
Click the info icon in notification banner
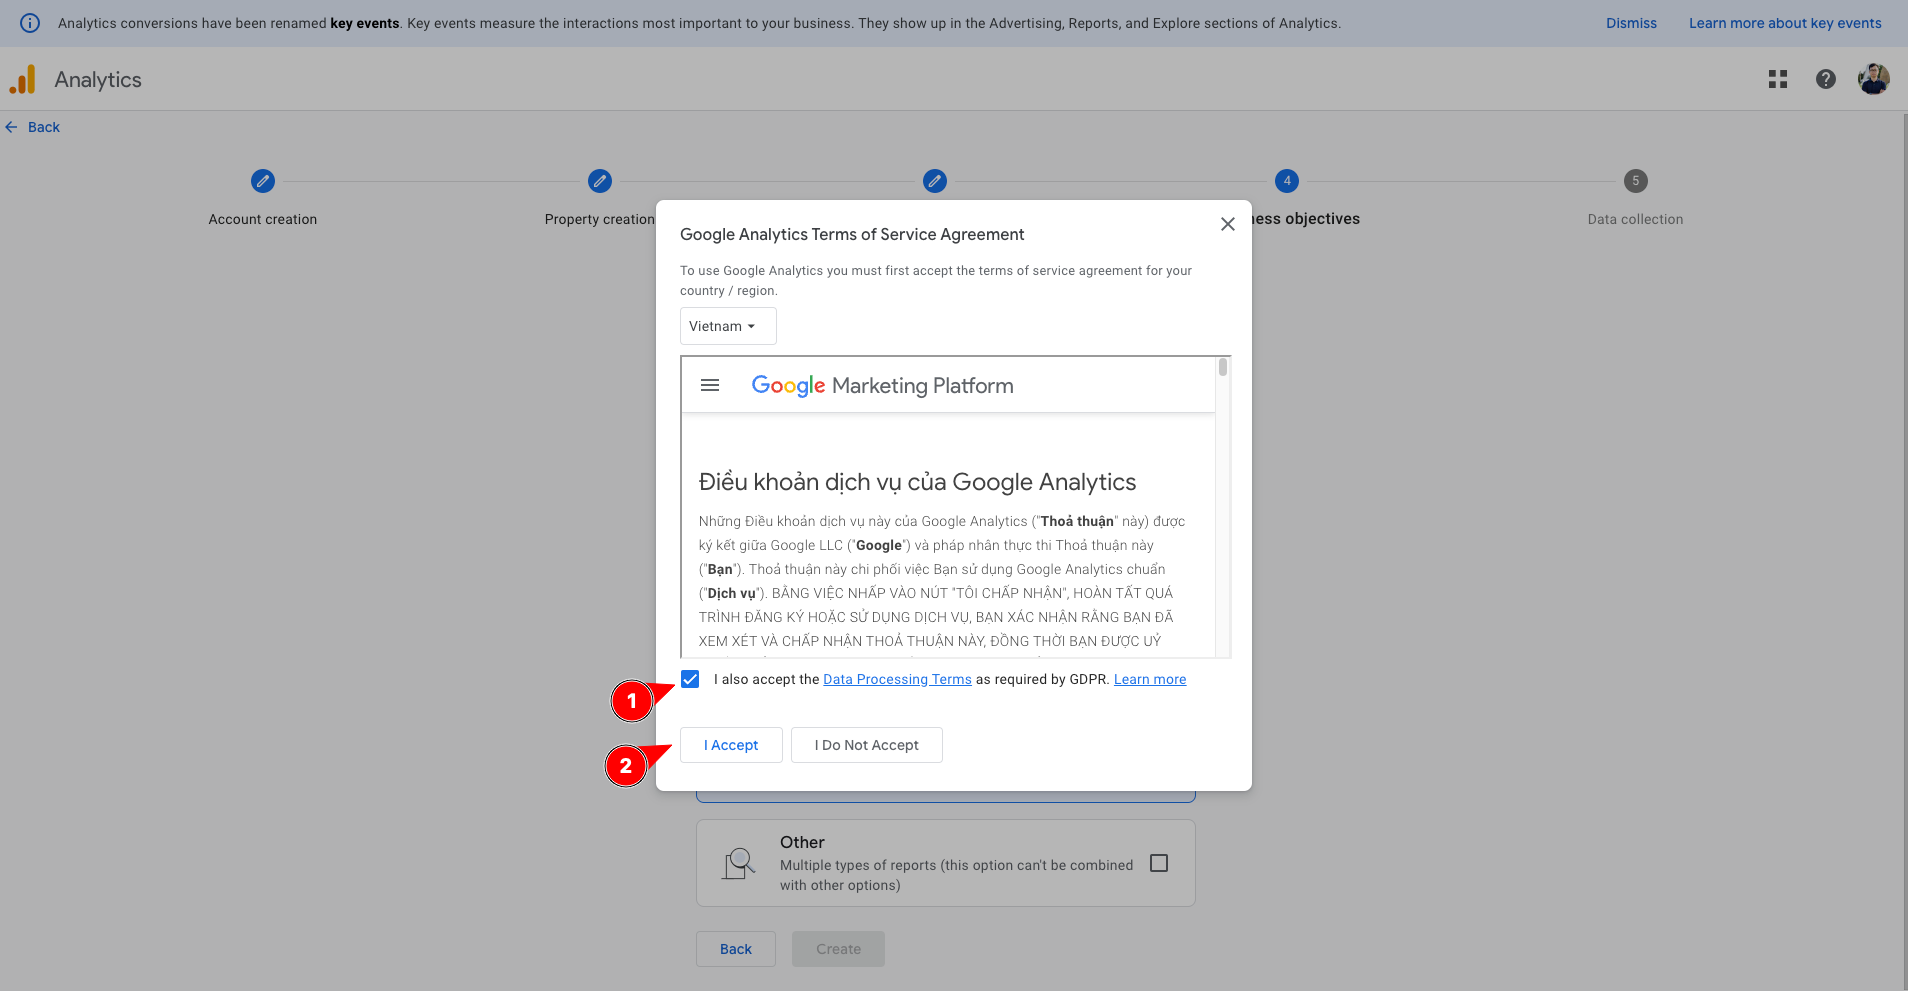(x=30, y=23)
